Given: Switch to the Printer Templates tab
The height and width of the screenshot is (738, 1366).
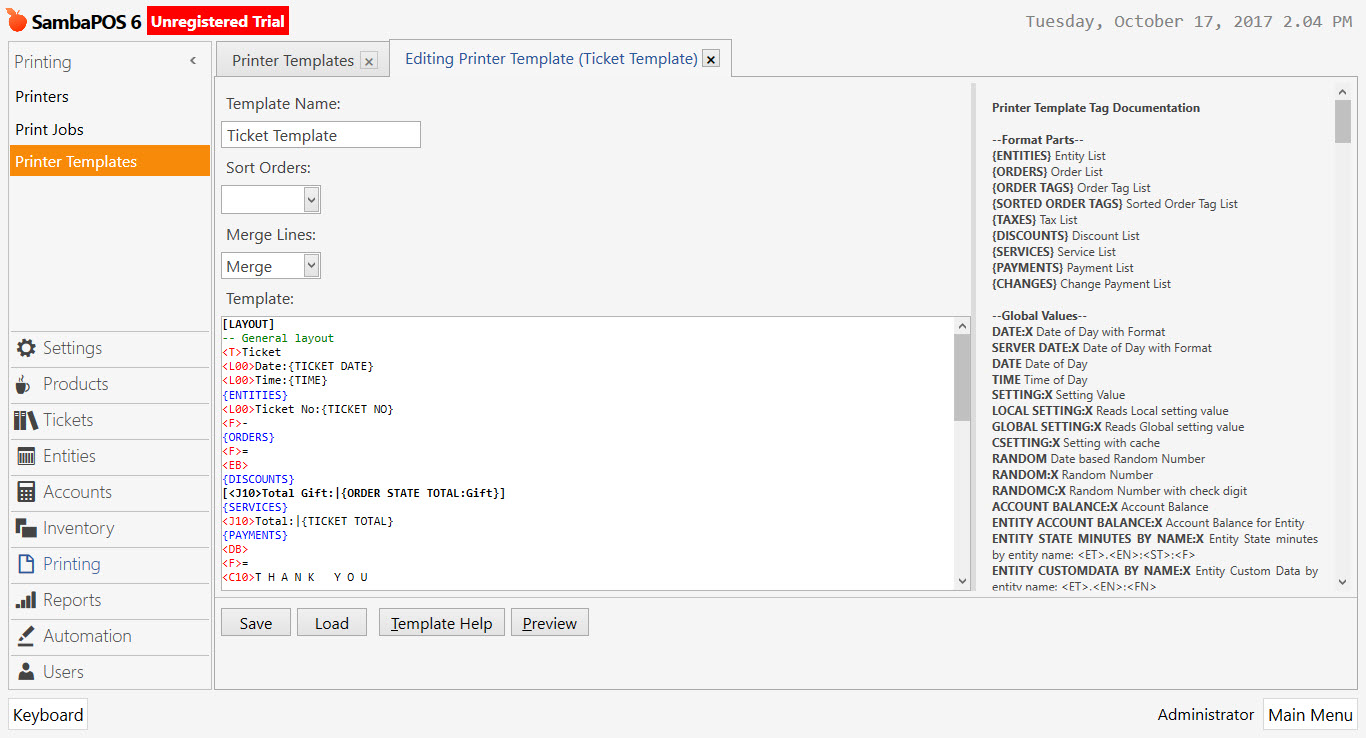Looking at the screenshot, I should coord(294,59).
